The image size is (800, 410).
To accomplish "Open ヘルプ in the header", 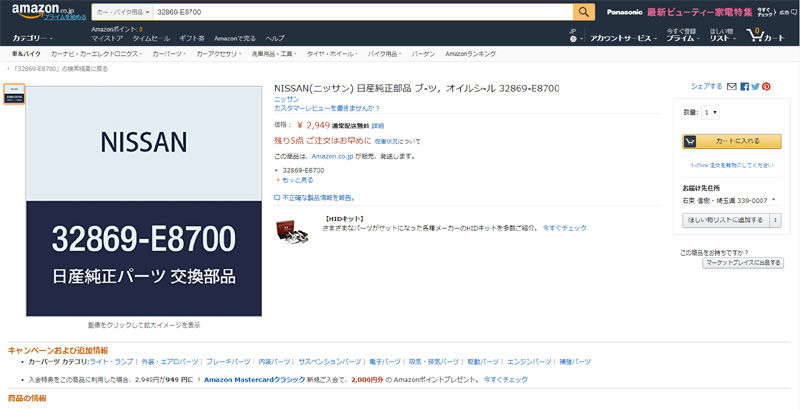I will point(275,39).
